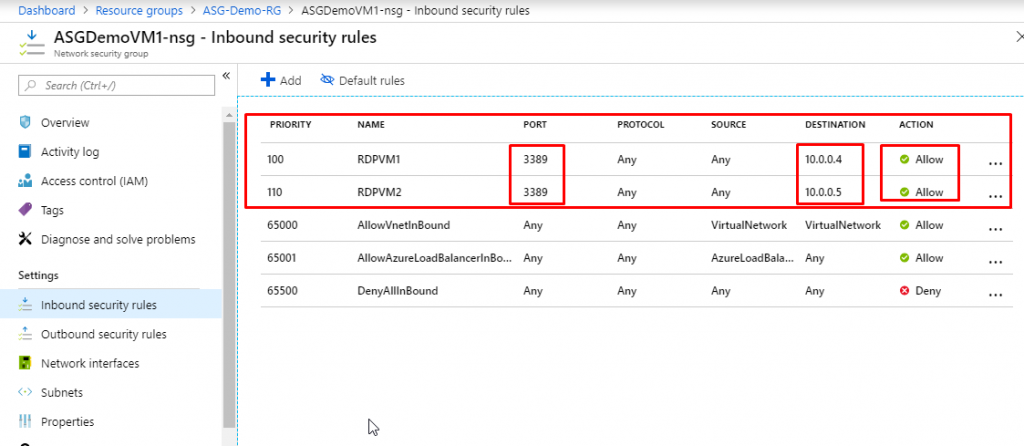Screen dimensions: 1024x446
Task: Click the Overview shield icon
Action: click(x=26, y=123)
